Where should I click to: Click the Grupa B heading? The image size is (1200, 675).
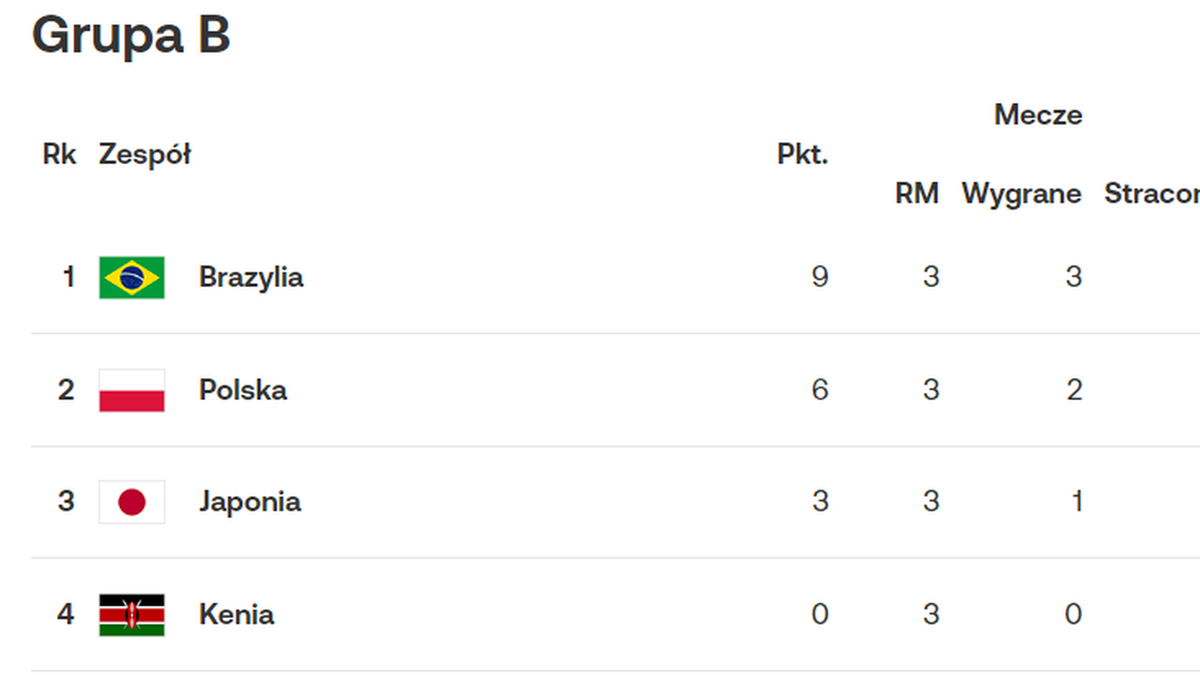(131, 35)
